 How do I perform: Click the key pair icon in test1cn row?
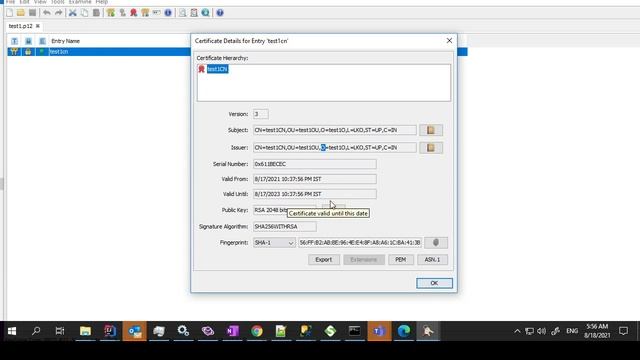[x=14, y=51]
